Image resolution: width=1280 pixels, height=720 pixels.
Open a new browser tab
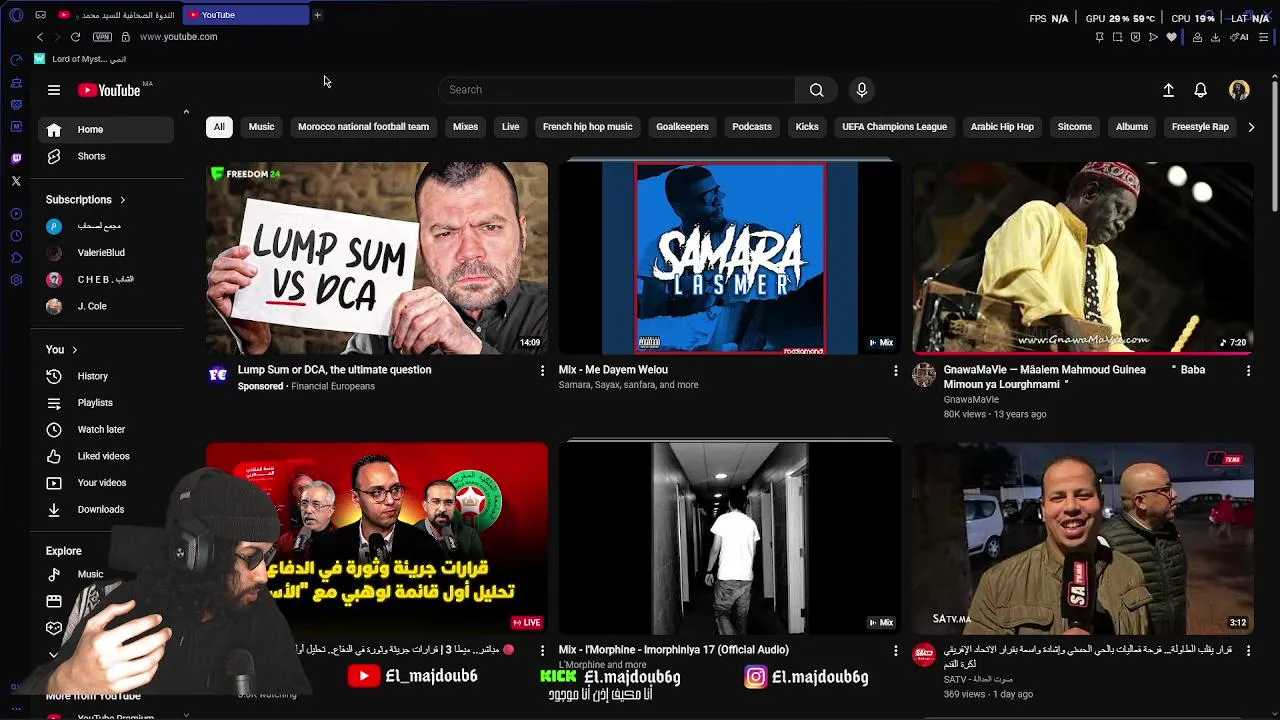(x=317, y=15)
